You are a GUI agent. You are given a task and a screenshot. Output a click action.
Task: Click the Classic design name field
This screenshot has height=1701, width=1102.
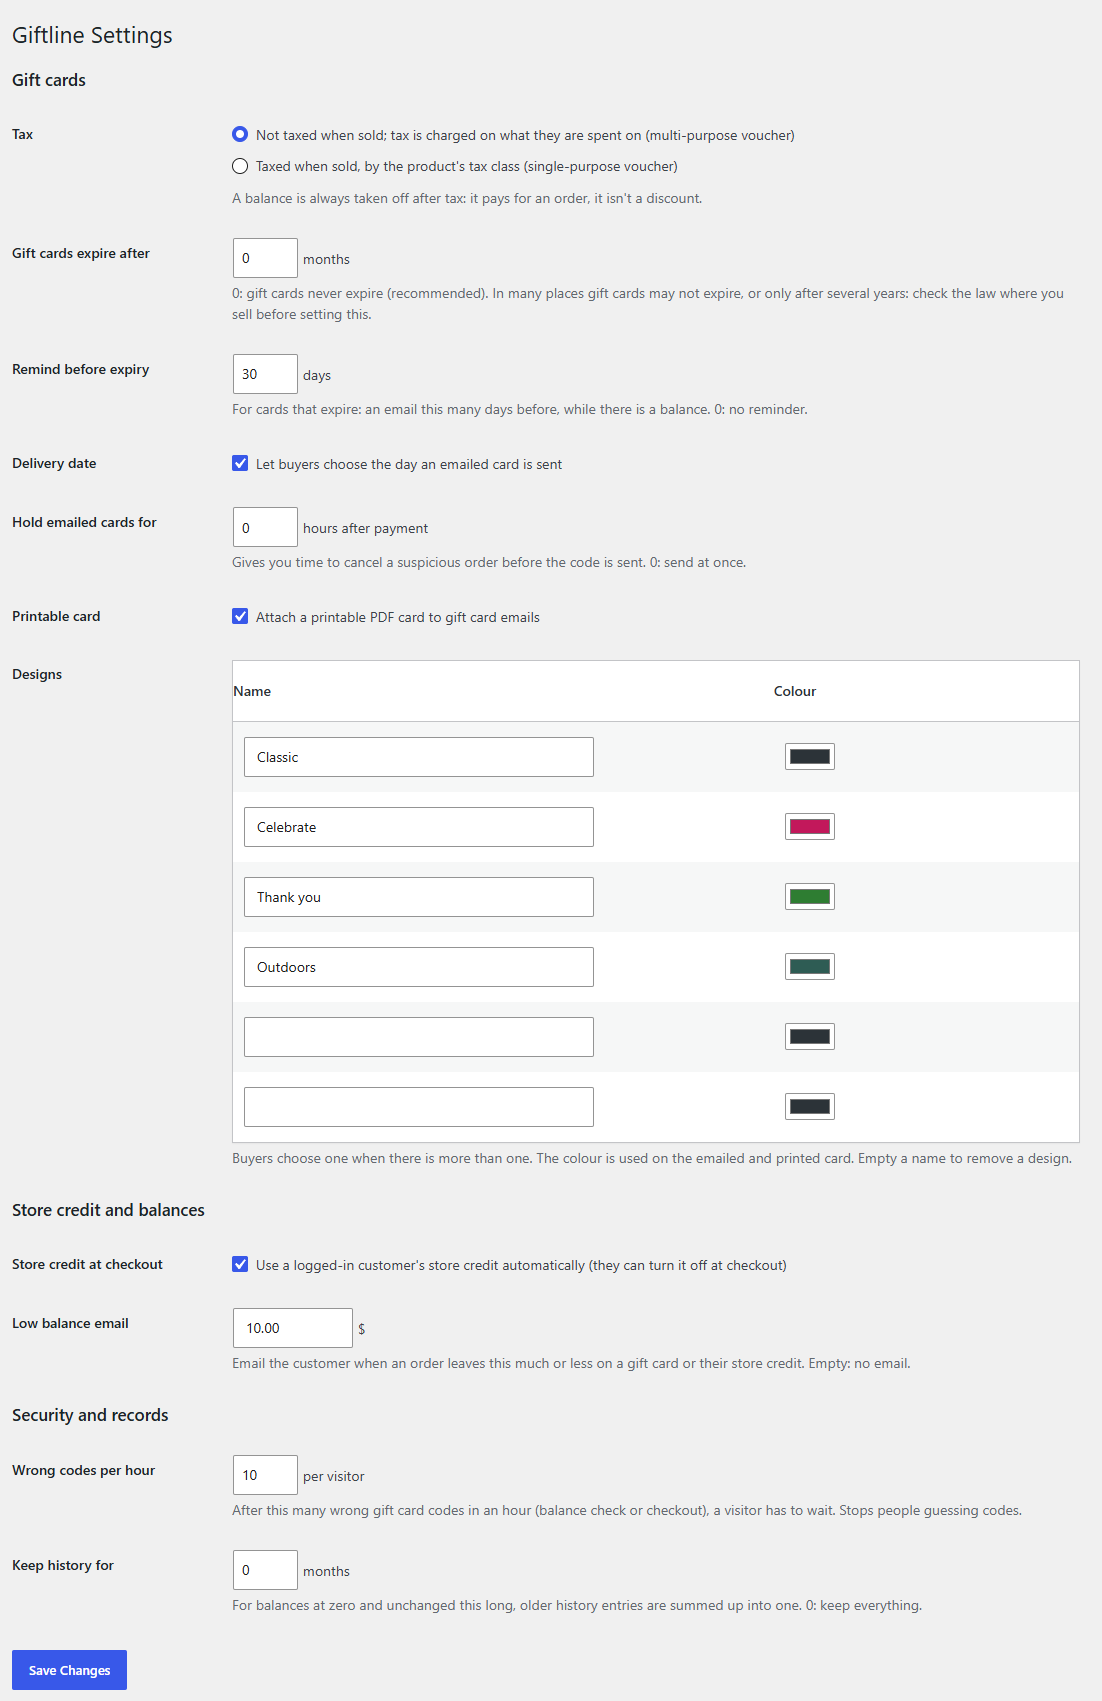419,757
